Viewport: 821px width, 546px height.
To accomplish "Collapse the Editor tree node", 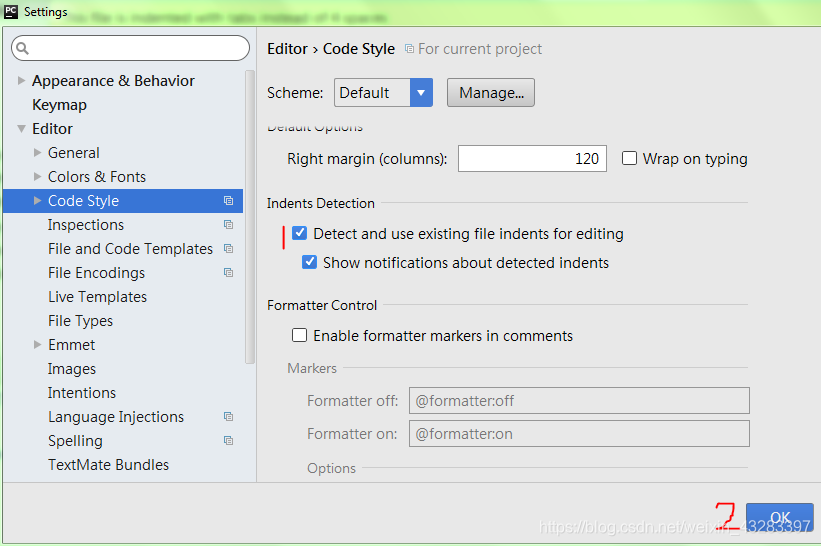I will [x=21, y=129].
